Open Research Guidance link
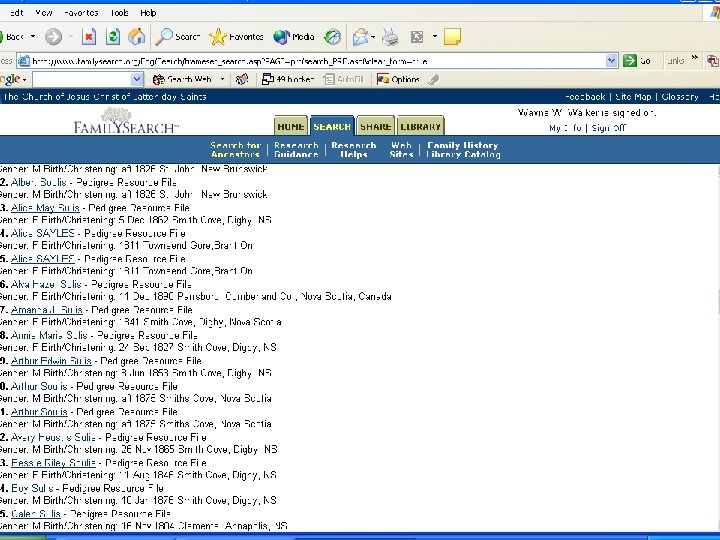Viewport: 720px width, 540px height. [296, 150]
